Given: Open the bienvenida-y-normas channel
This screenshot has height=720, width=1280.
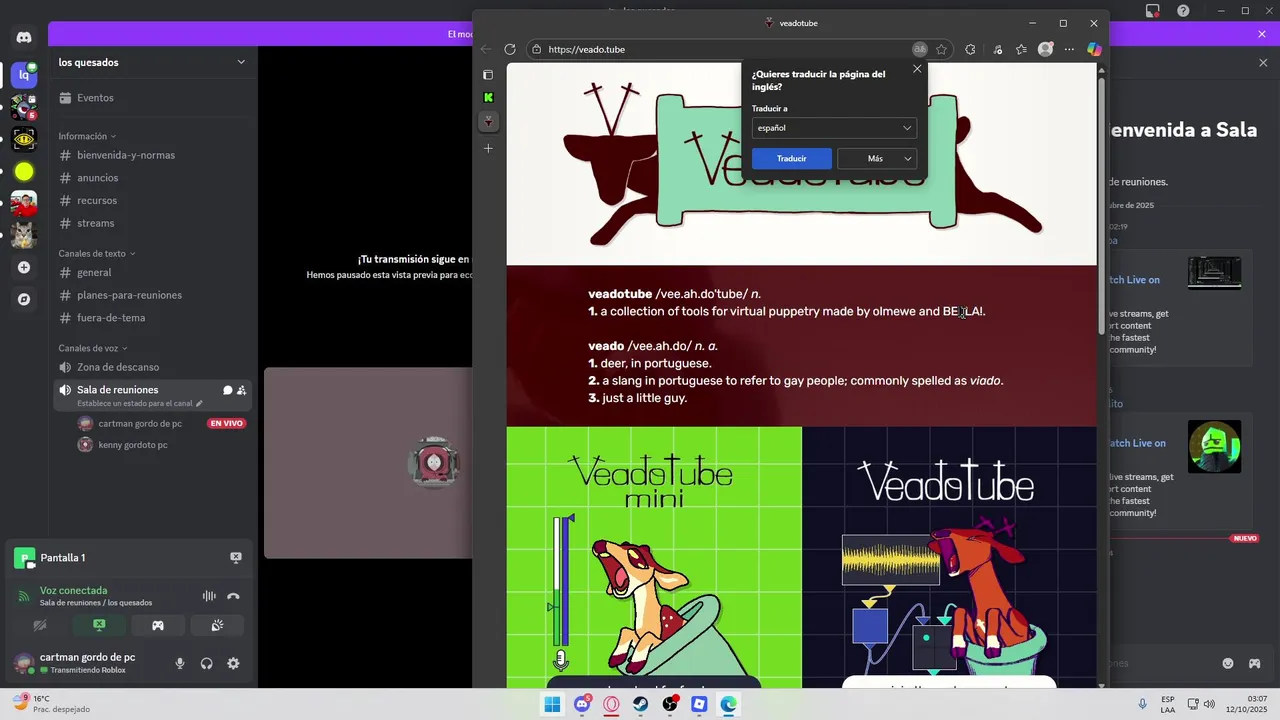Looking at the screenshot, I should pyautogui.click(x=152, y=155).
